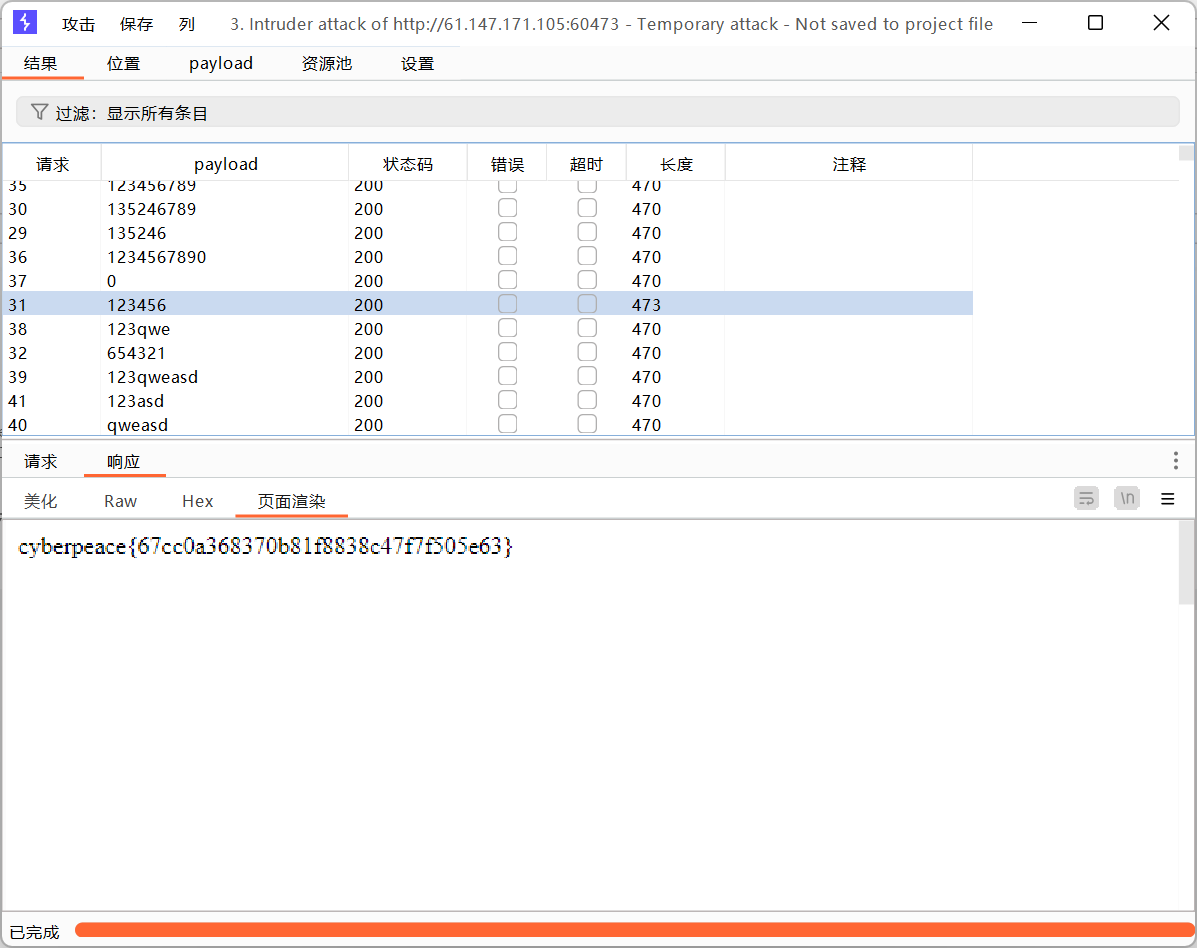The image size is (1197, 948).
Task: Click the completed attack progress bar
Action: click(x=630, y=930)
